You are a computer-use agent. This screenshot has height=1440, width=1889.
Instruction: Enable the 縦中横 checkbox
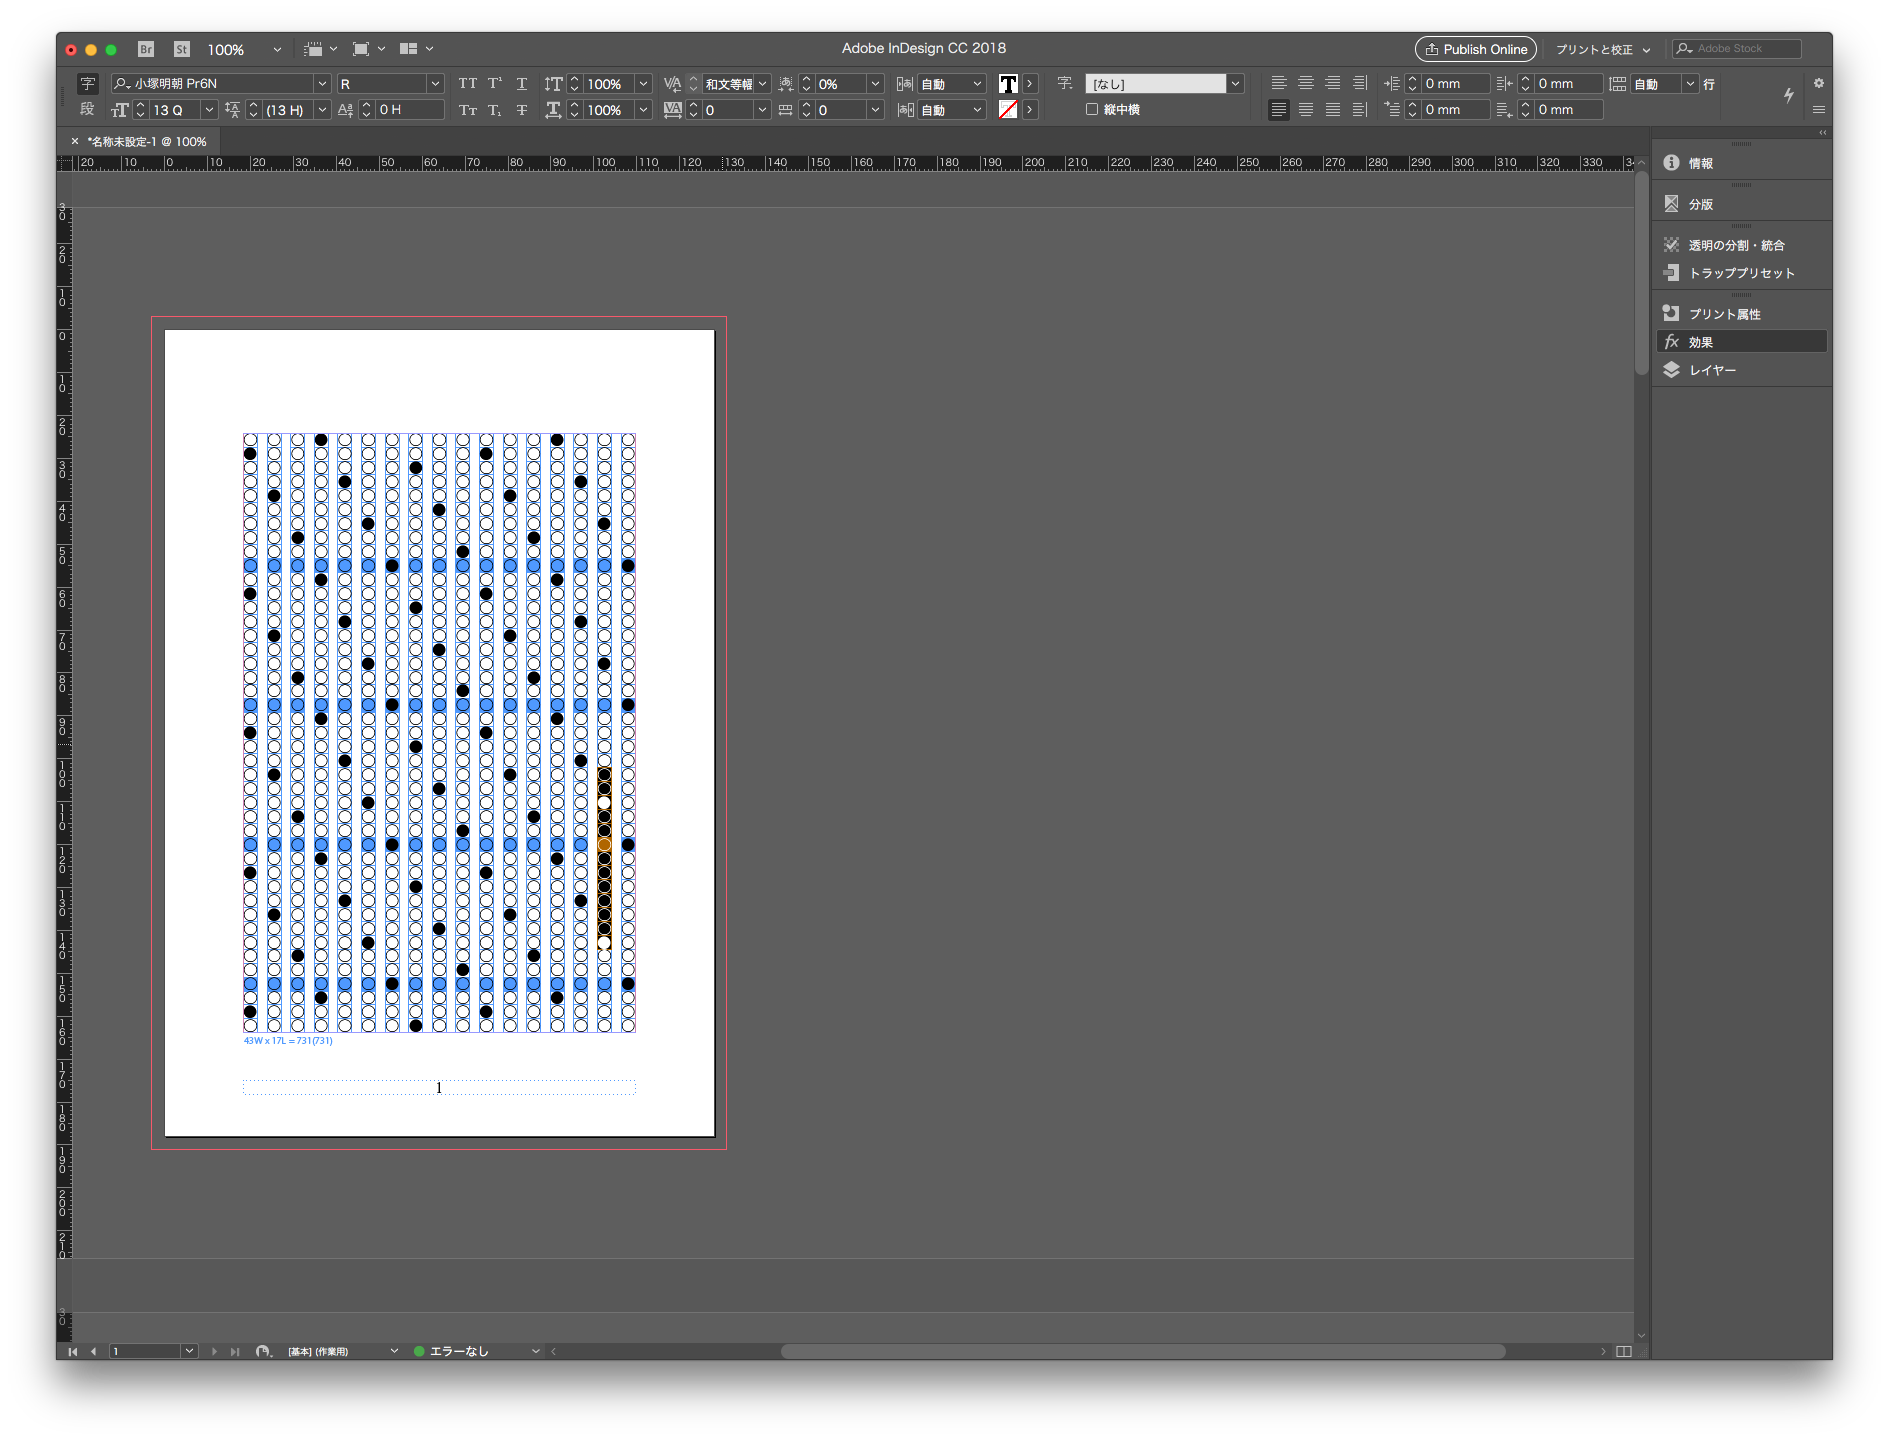point(1092,110)
